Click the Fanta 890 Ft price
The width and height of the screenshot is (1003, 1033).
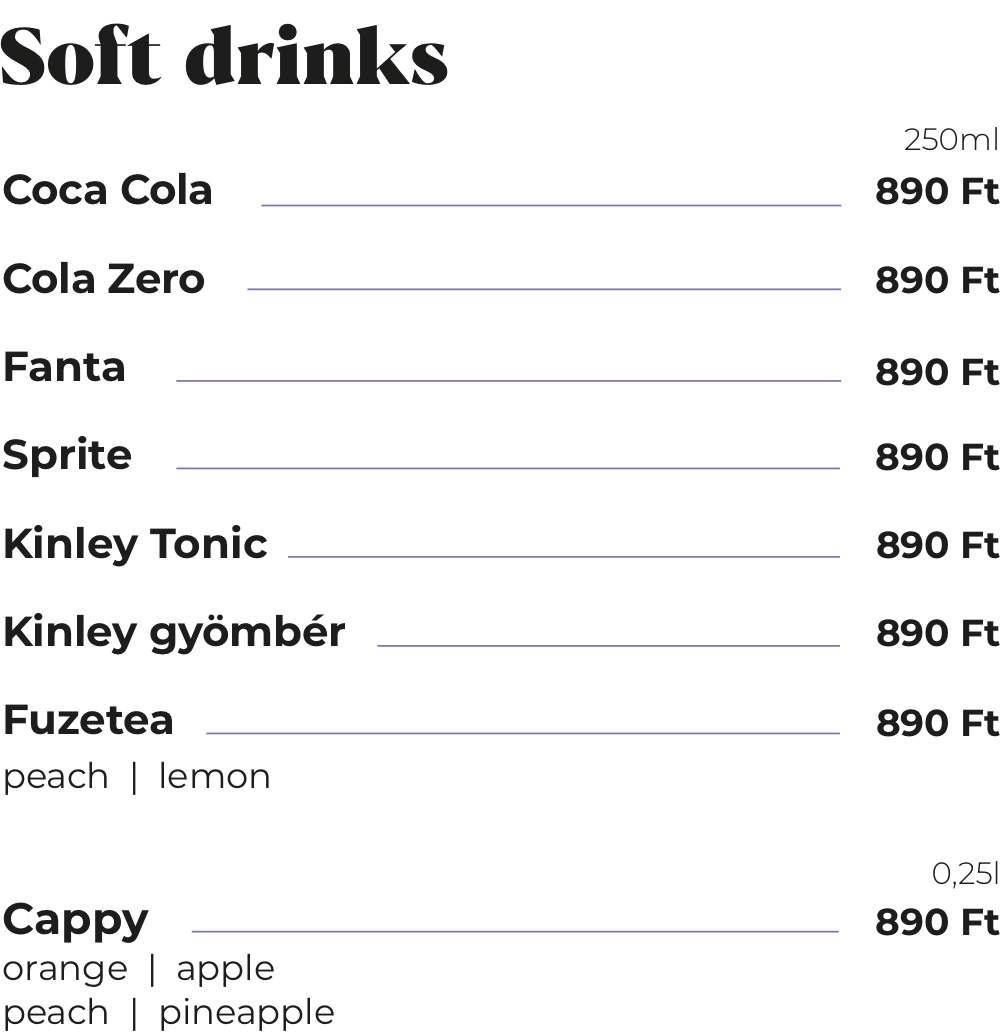[x=937, y=372]
